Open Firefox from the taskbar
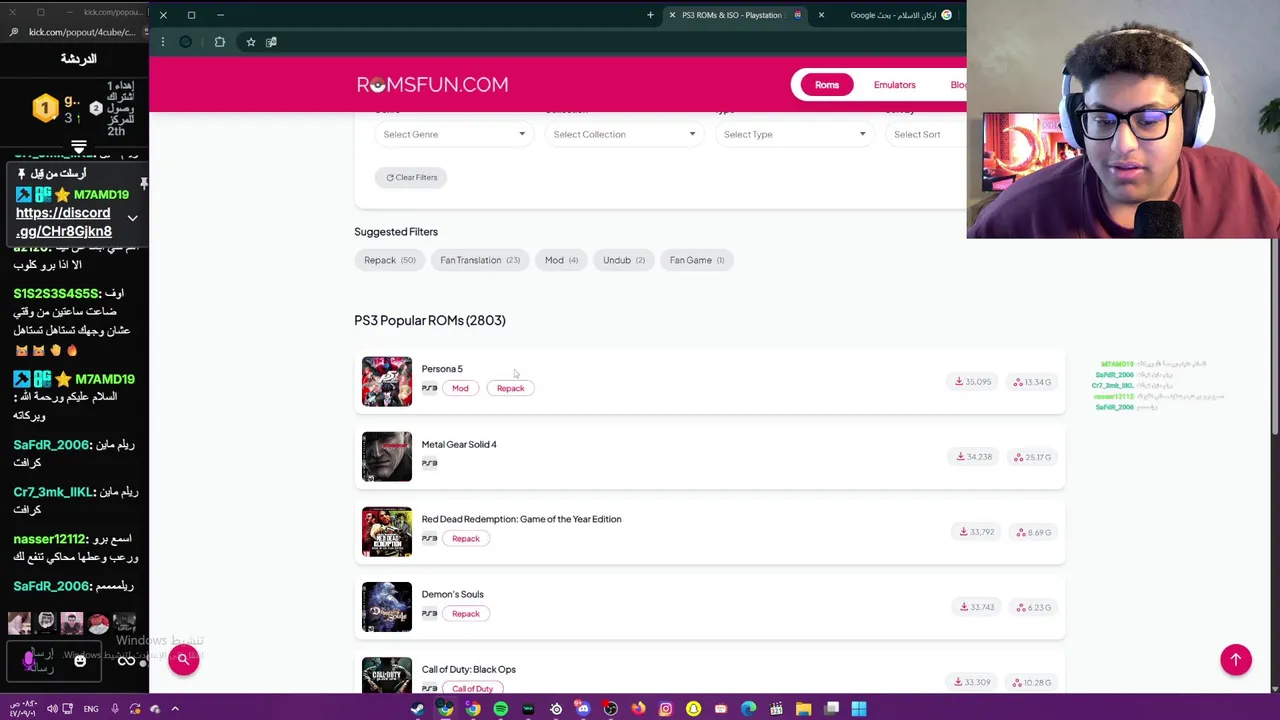The image size is (1280, 720). tap(638, 709)
